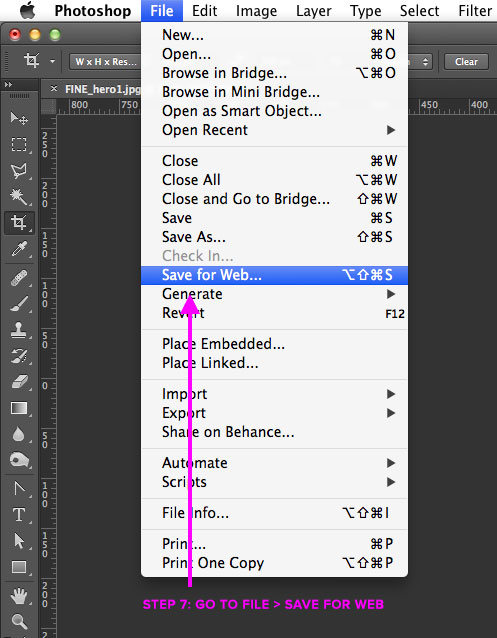
Task: Switch to the FINE_hero1.jpg document tab
Action: click(x=103, y=89)
